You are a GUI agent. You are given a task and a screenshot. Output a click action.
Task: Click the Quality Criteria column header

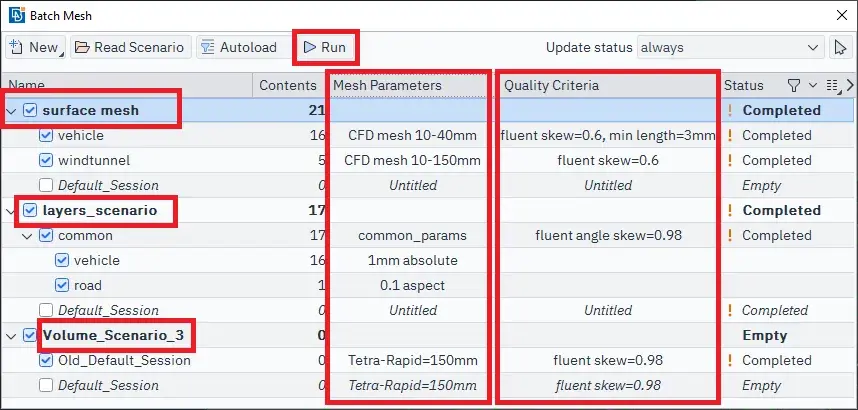(551, 85)
